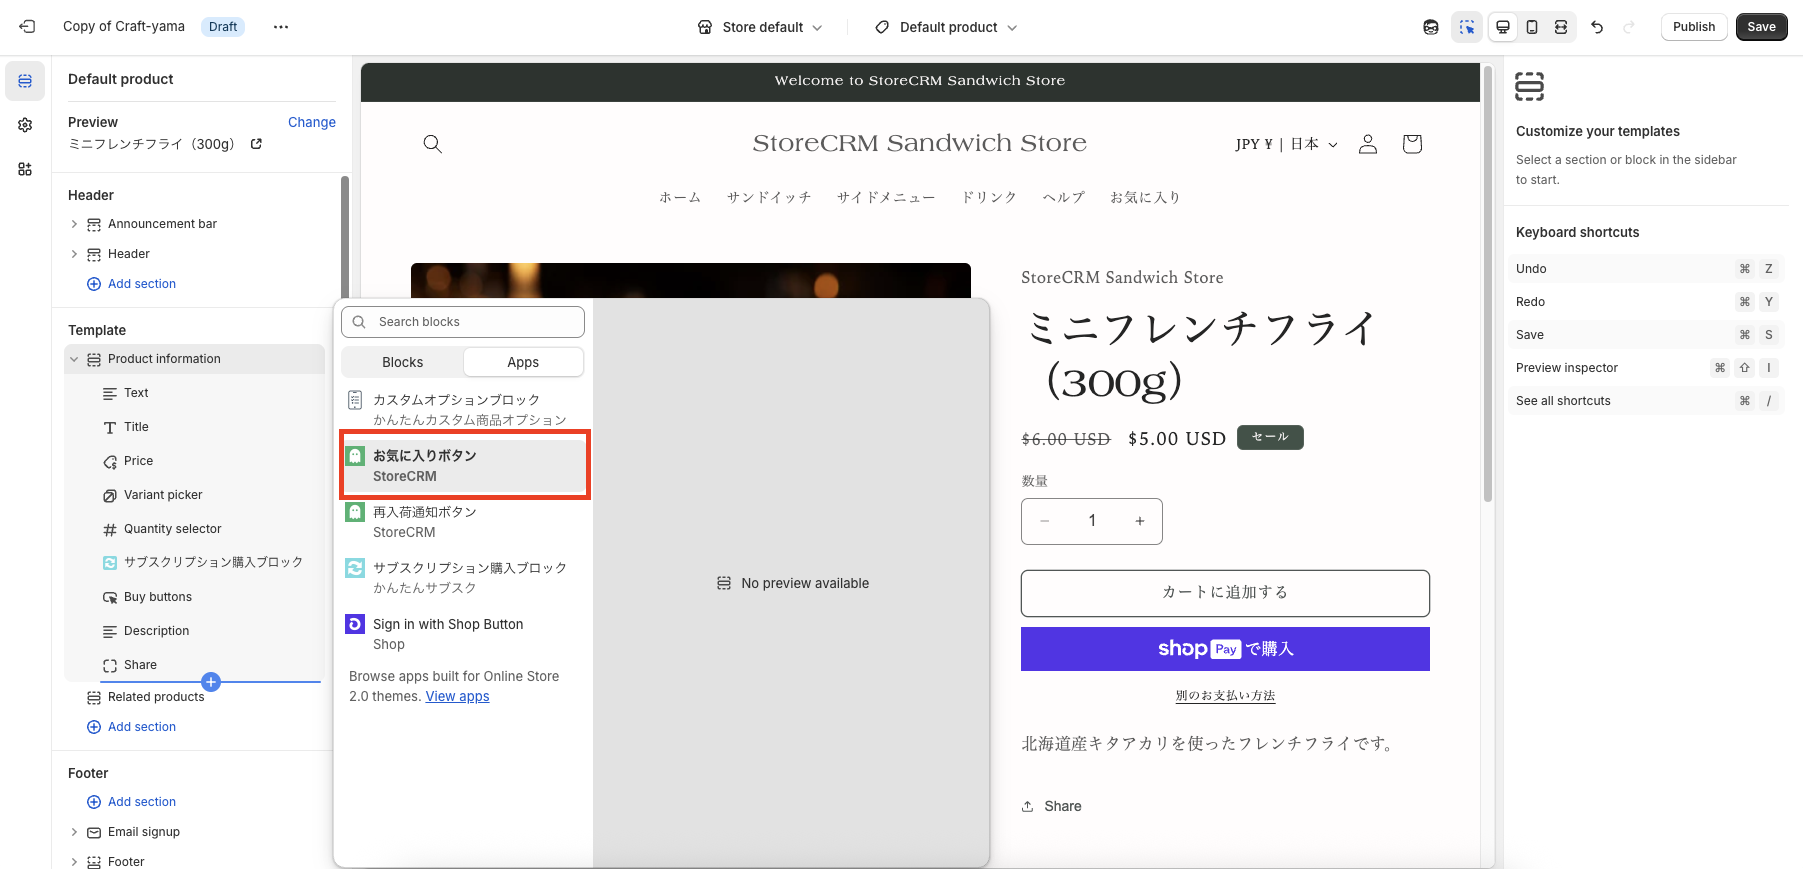This screenshot has width=1803, height=869.
Task: Click カートに追加する button
Action: pos(1225,593)
